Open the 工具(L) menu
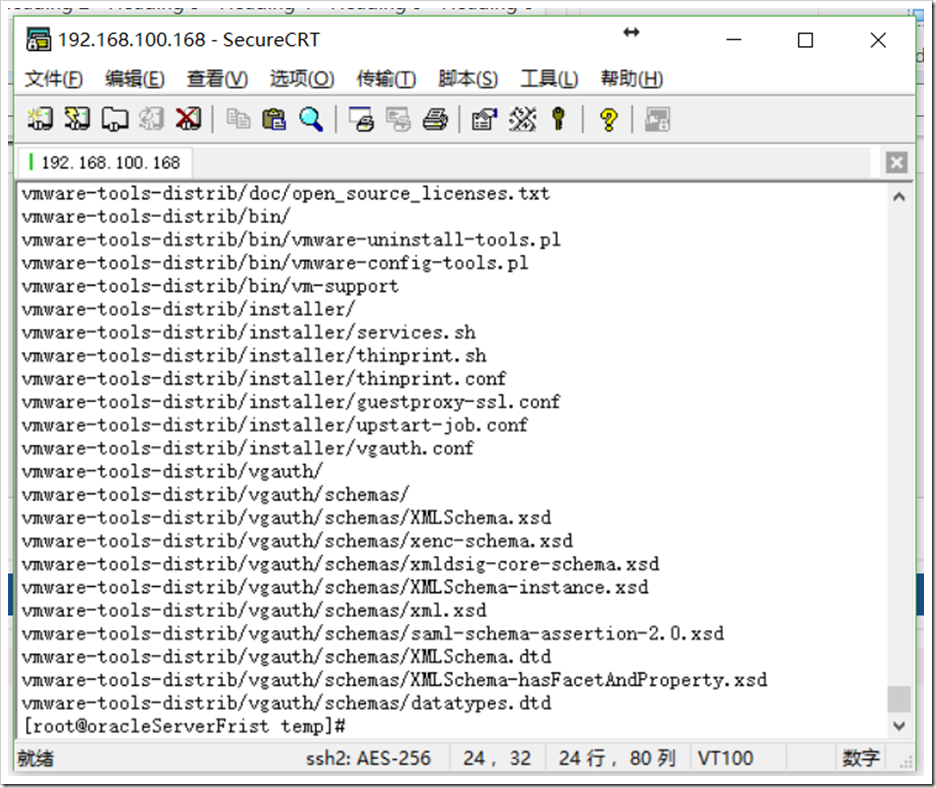 pyautogui.click(x=549, y=79)
